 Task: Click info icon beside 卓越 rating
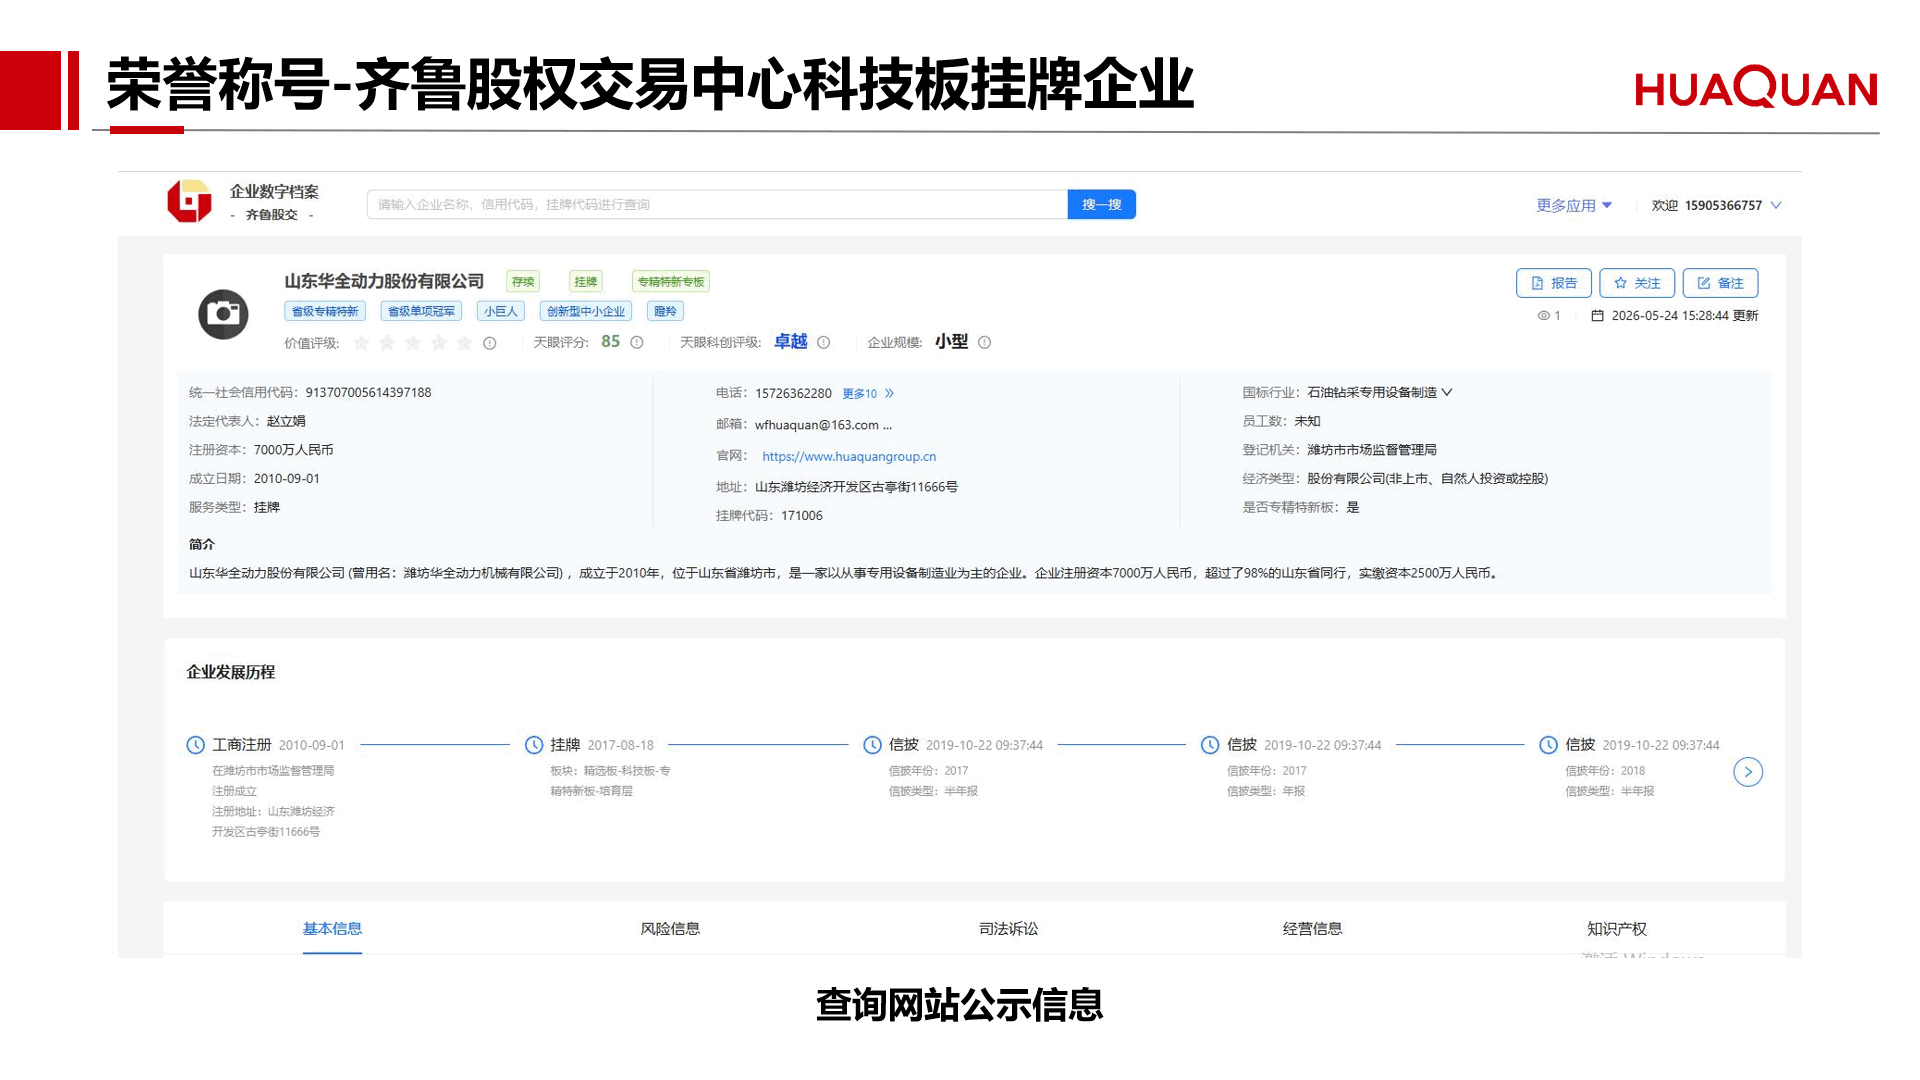pos(824,342)
